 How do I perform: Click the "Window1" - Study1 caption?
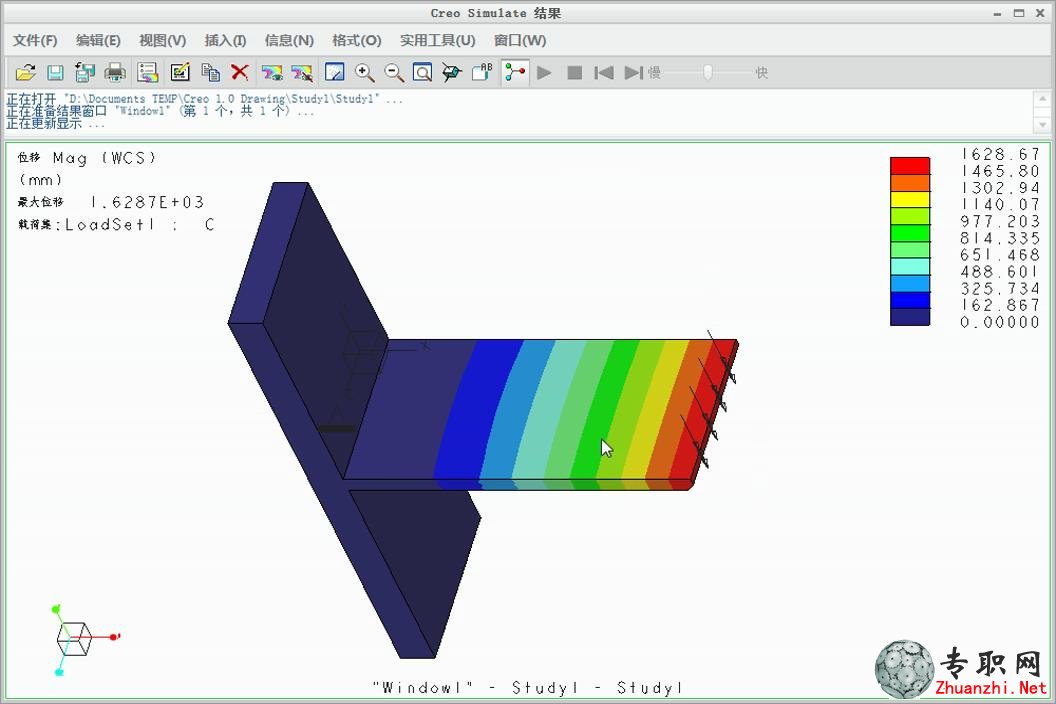click(x=528, y=688)
